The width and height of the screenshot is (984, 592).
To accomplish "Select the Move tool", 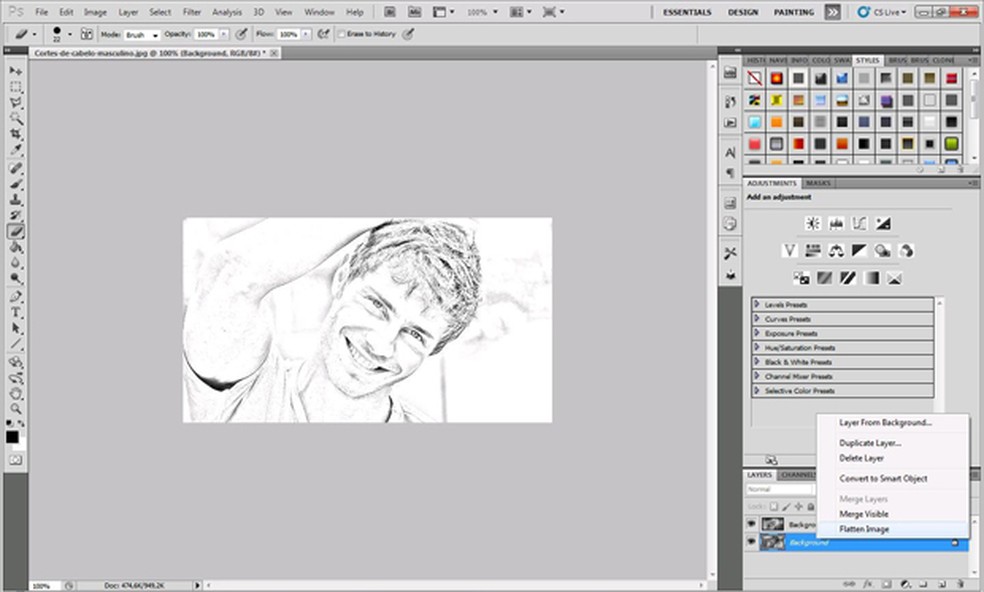I will point(16,72).
